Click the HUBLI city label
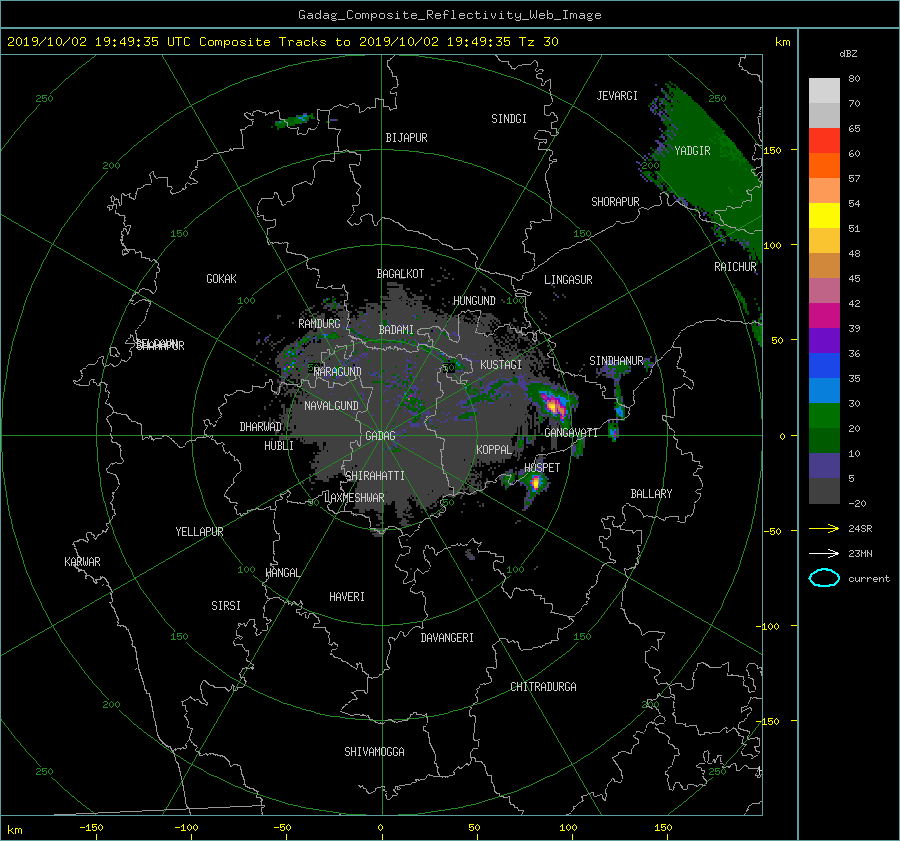This screenshot has height=841, width=900. pyautogui.click(x=279, y=446)
